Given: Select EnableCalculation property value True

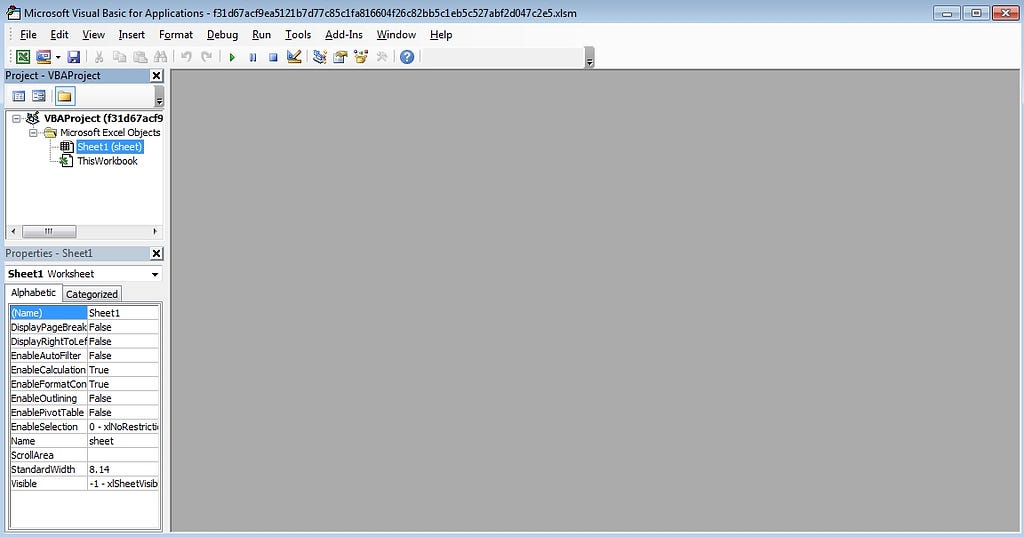Looking at the screenshot, I should (x=123, y=370).
